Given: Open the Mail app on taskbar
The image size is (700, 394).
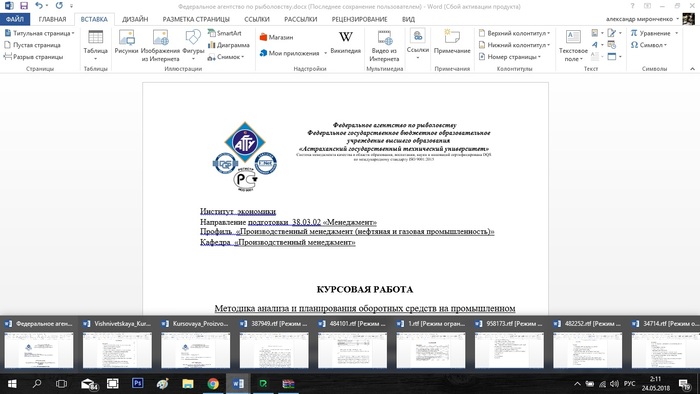Looking at the screenshot, I should click(89, 384).
